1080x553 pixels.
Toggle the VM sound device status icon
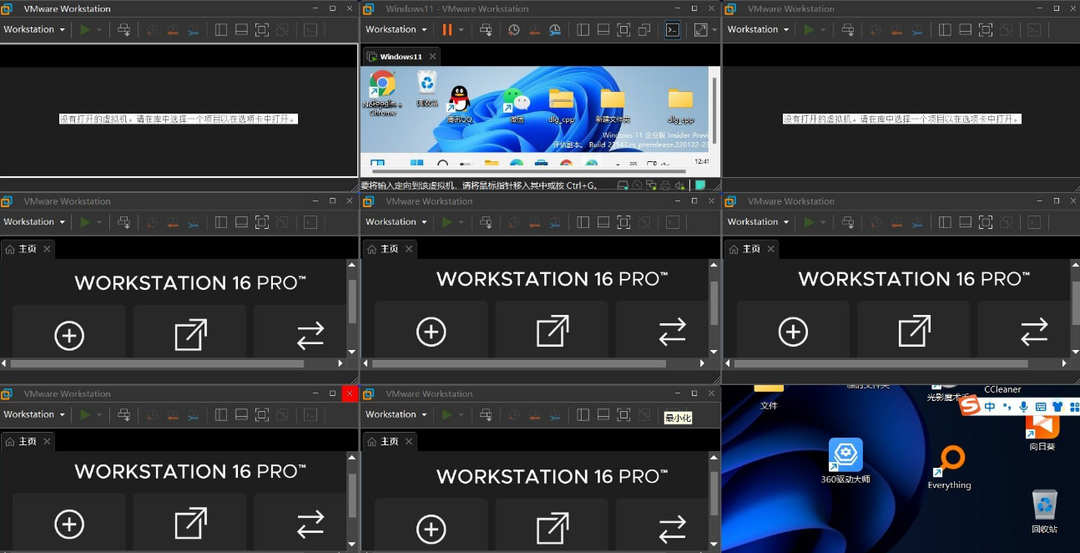(680, 185)
